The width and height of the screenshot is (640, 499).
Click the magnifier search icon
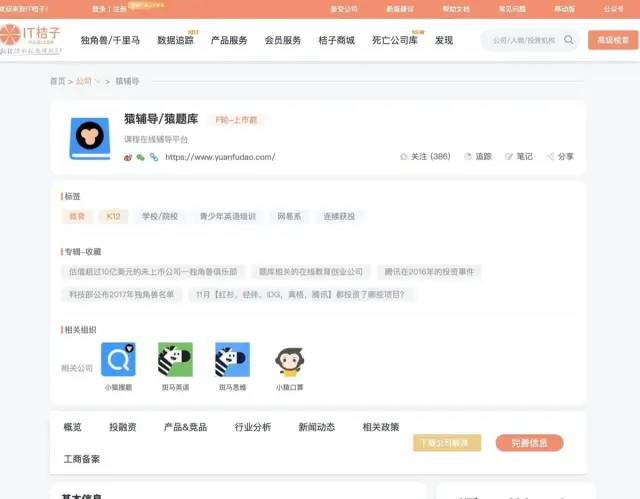(569, 40)
